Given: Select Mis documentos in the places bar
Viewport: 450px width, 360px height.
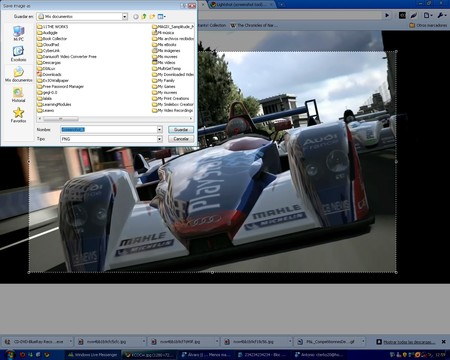Looking at the screenshot, I should pyautogui.click(x=19, y=74).
